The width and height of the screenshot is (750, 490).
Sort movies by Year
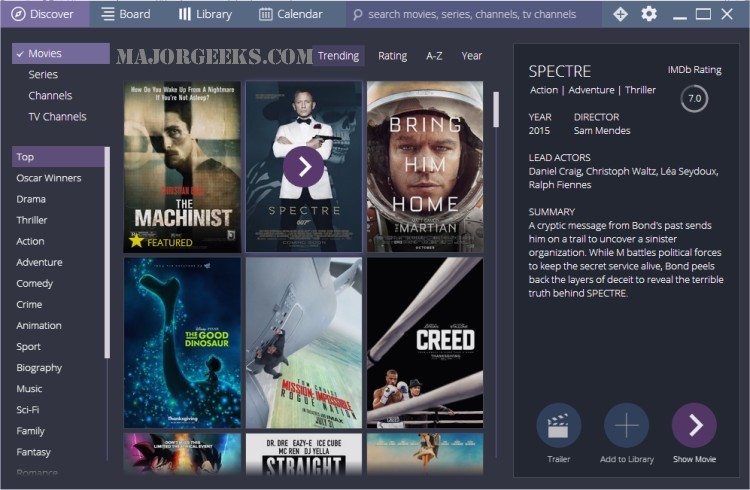point(471,56)
